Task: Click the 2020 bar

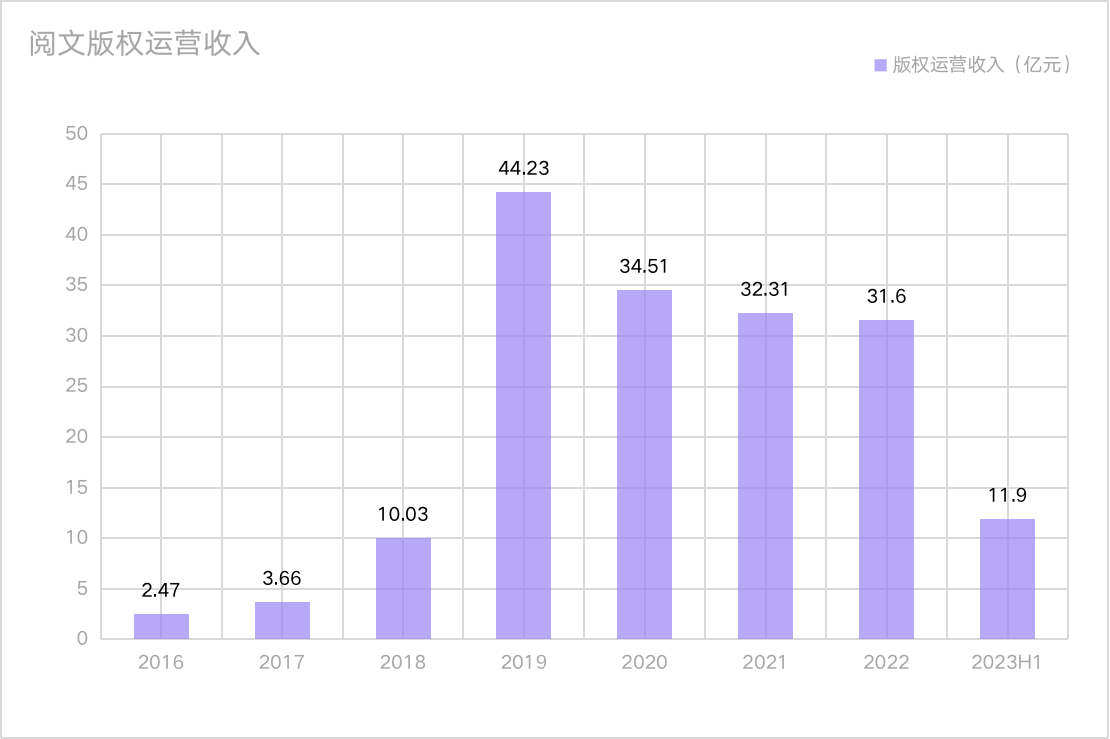Action: coord(644,464)
